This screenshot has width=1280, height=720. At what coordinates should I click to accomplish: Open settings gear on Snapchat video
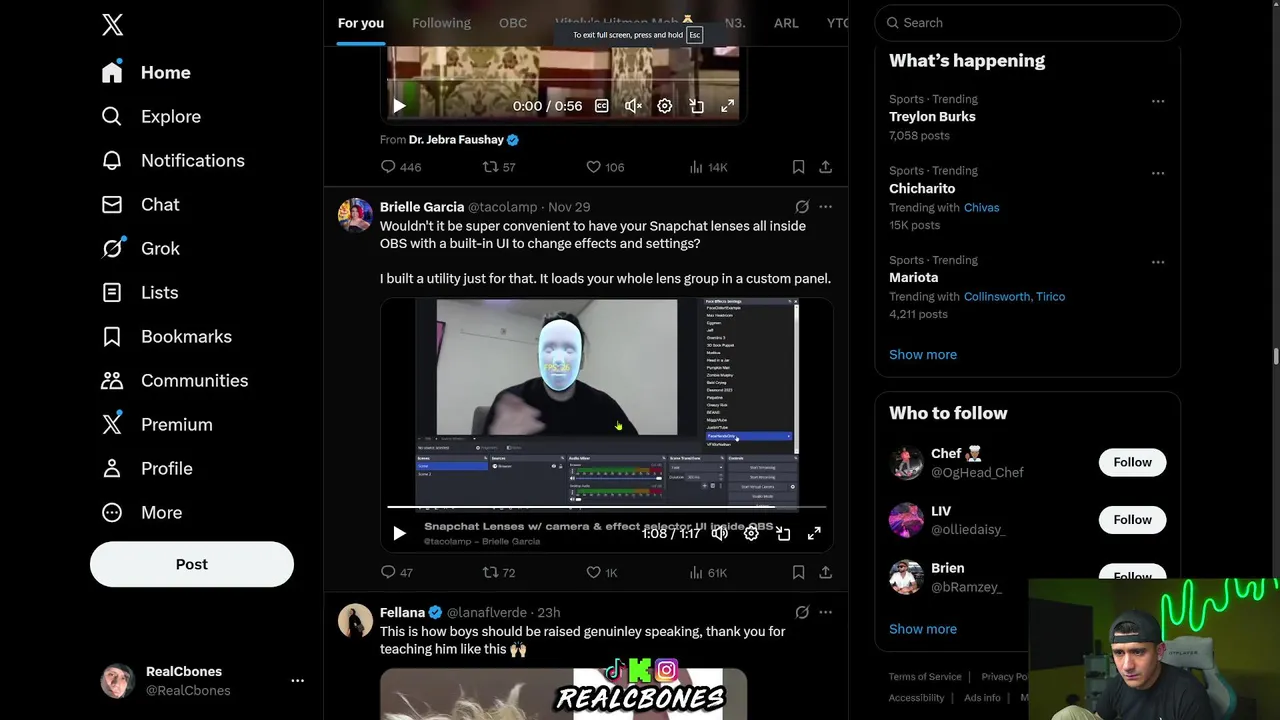pyautogui.click(x=751, y=534)
